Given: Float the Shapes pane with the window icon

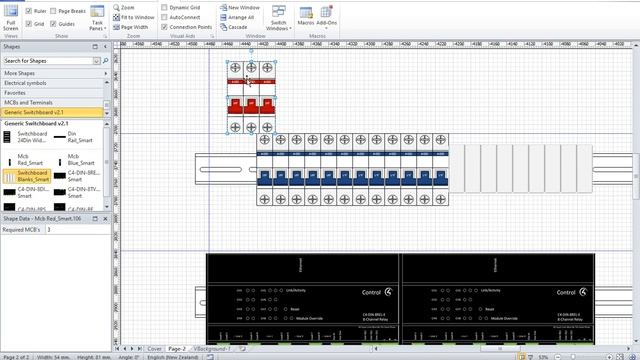Looking at the screenshot, I should point(95,47).
